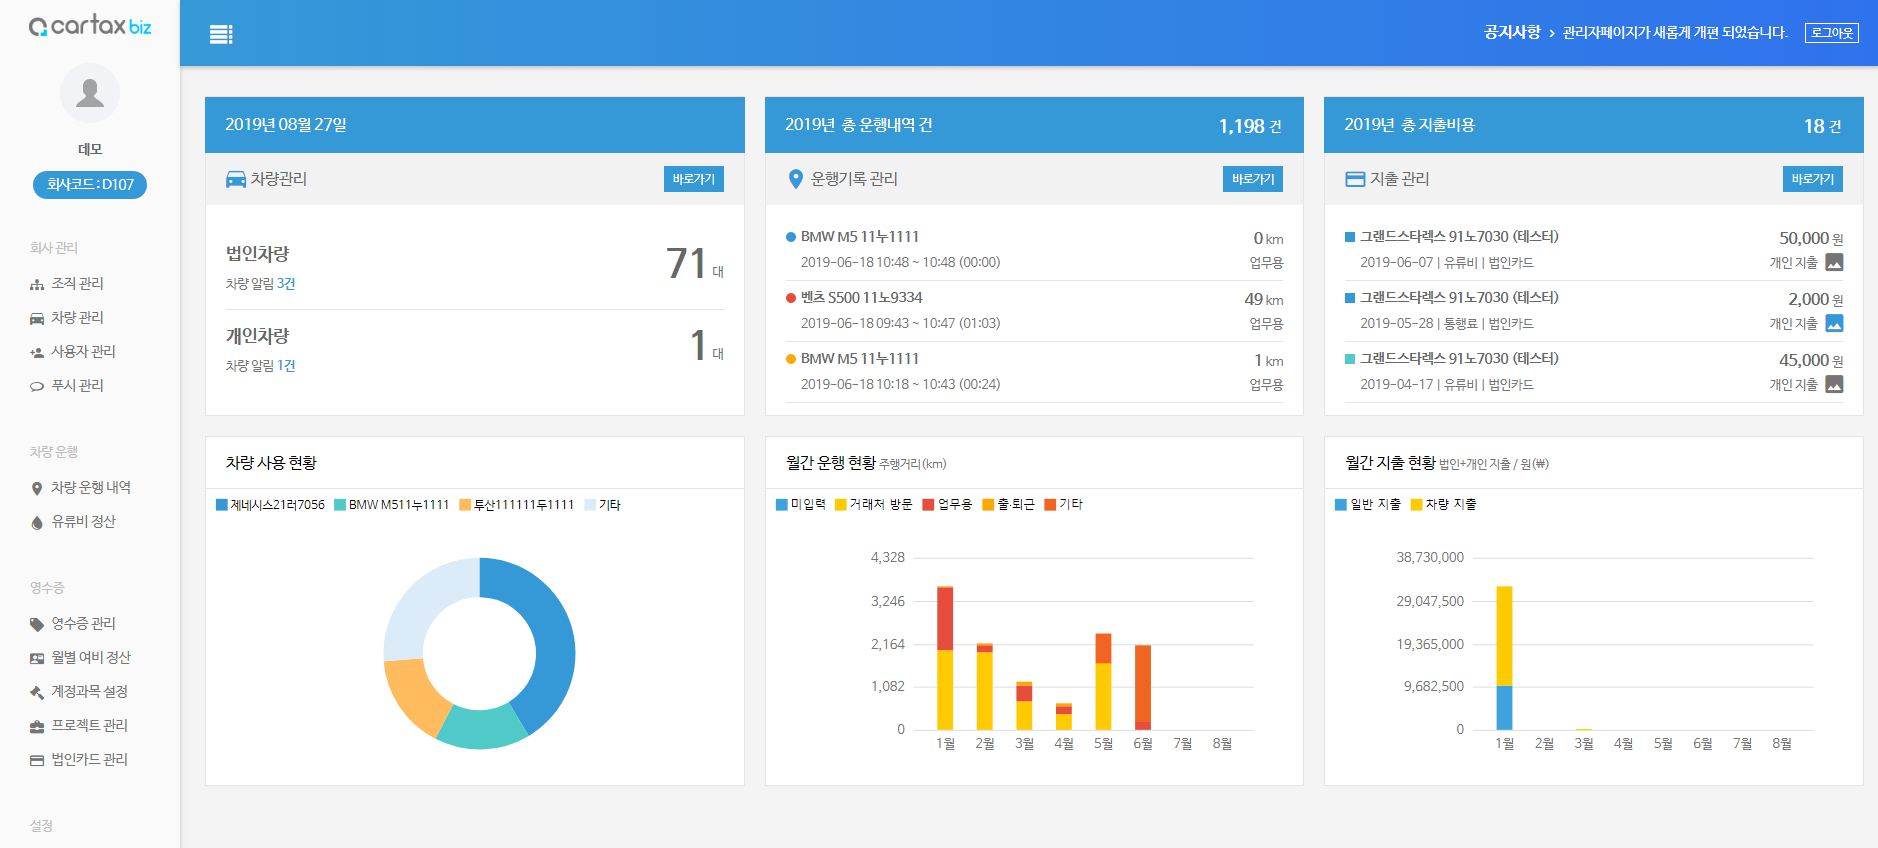Click 바로가기 button in 차량관리 card

[694, 179]
